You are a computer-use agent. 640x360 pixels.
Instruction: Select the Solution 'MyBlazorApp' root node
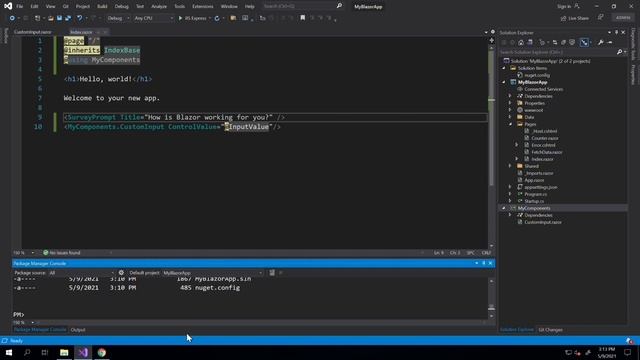(x=550, y=61)
